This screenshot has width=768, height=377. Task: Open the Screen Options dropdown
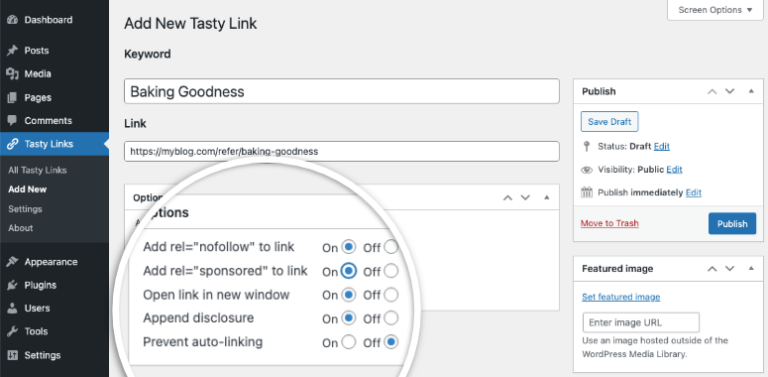(x=715, y=10)
